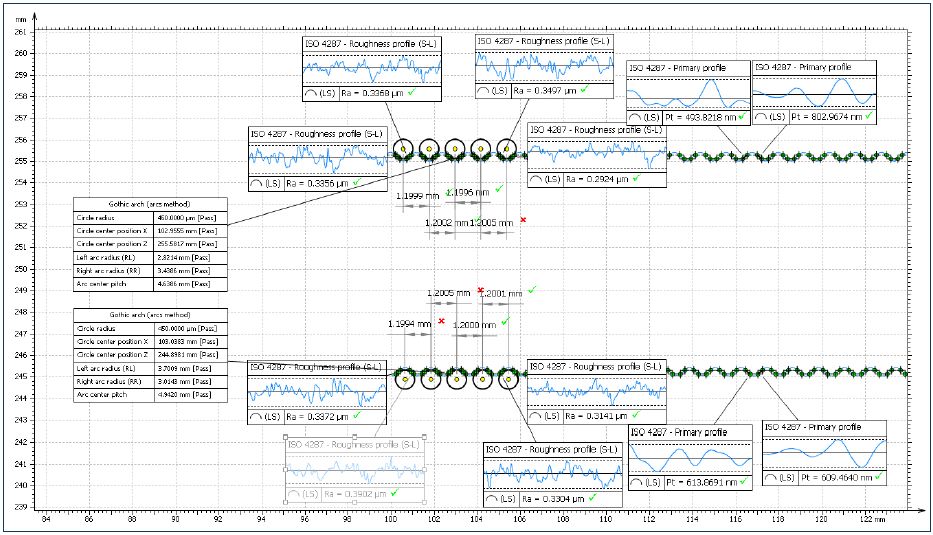933x535 pixels.
Task: Click the green checkmark beside 1.2000 mm distance
Action: 506,322
